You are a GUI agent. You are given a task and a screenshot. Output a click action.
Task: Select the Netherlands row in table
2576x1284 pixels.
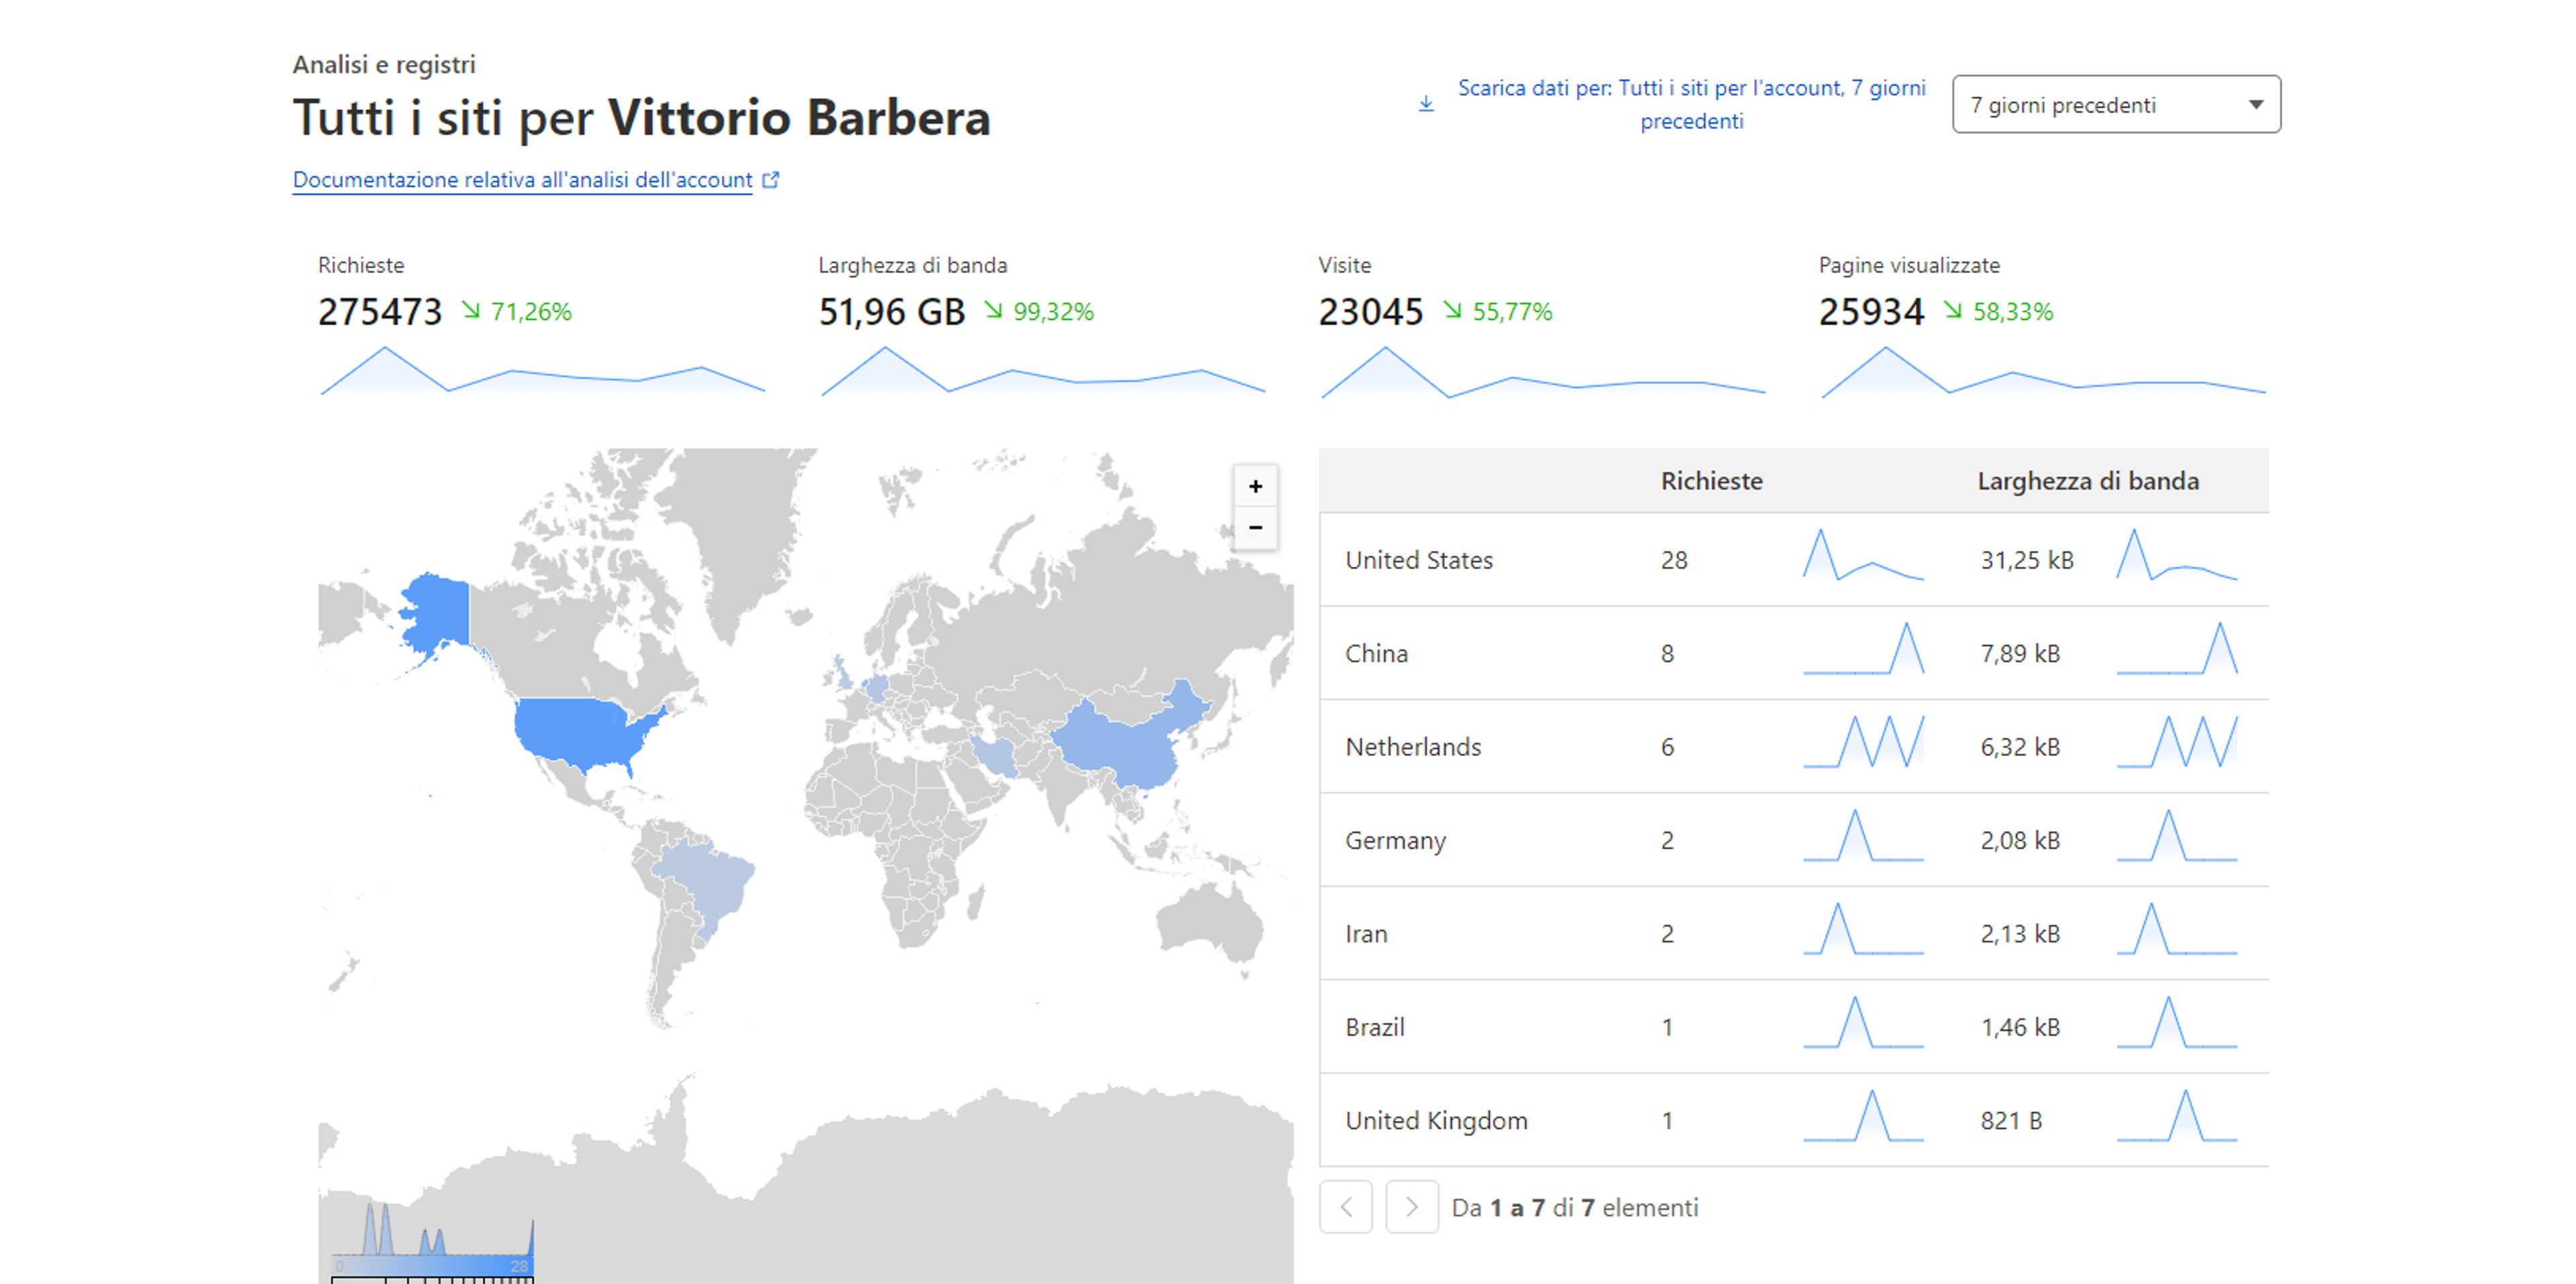pos(1793,746)
